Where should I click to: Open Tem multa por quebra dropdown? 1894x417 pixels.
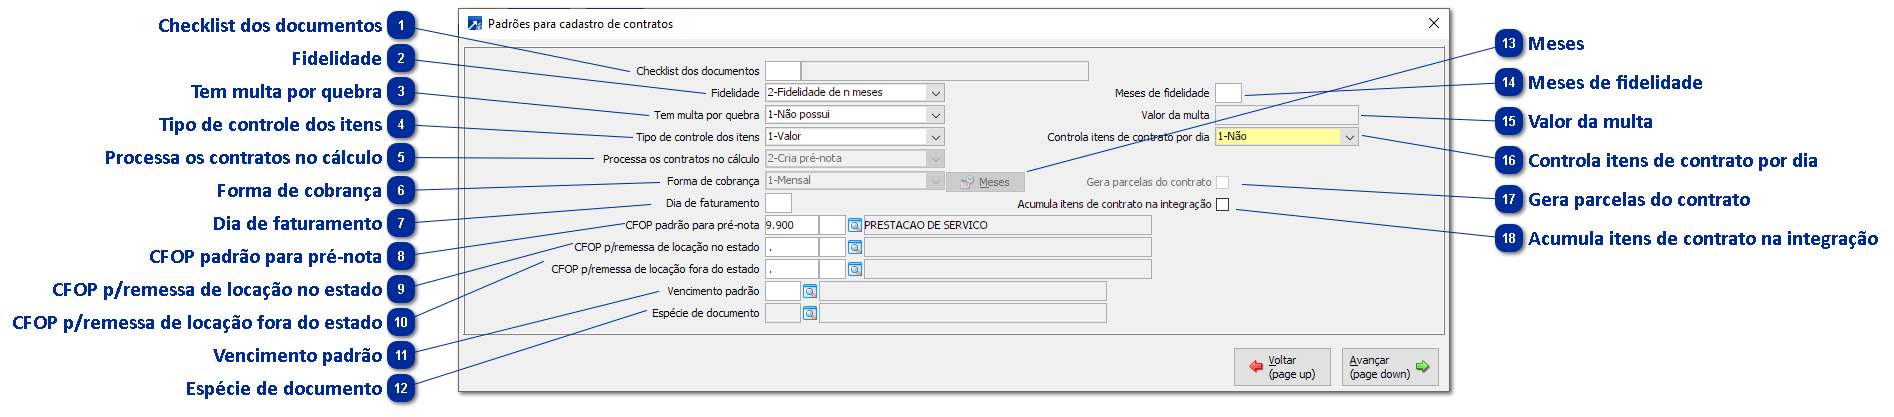[x=936, y=115]
